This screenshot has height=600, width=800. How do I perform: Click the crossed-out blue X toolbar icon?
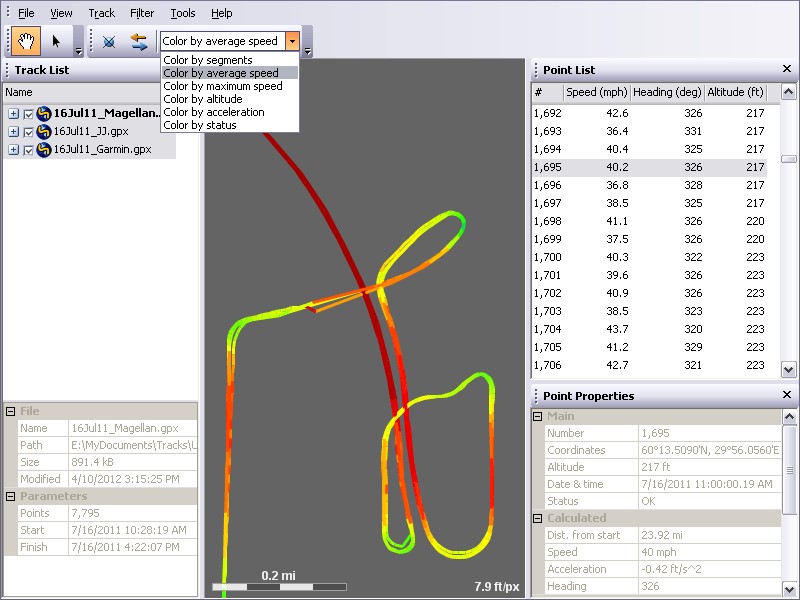pyautogui.click(x=110, y=41)
